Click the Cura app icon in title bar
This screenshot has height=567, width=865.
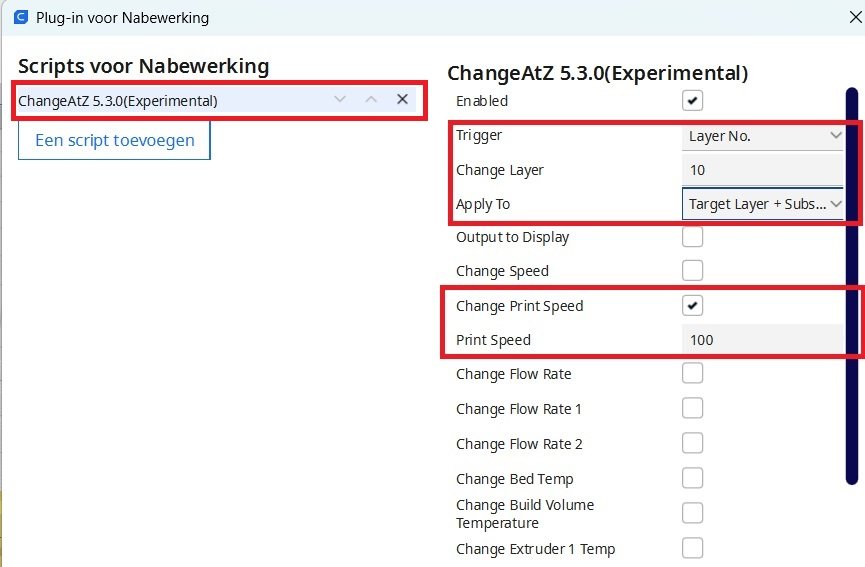pyautogui.click(x=20, y=17)
